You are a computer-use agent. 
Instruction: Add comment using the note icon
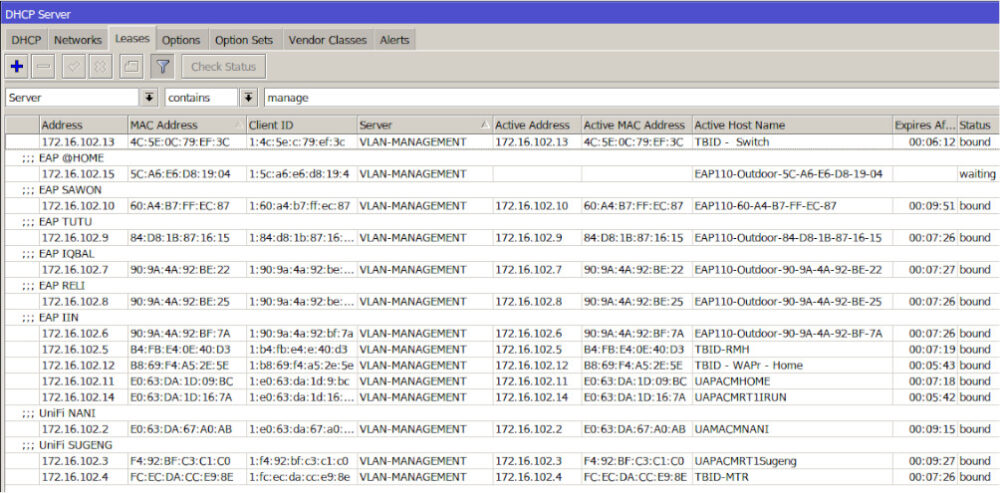[131, 66]
